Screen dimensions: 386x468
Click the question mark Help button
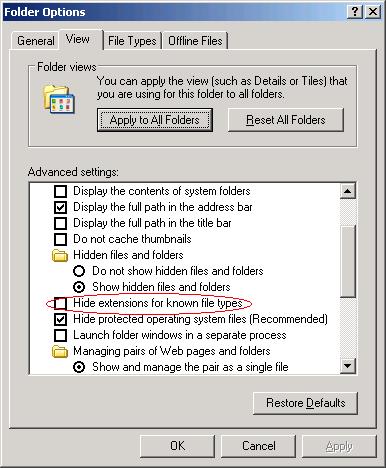pyautogui.click(x=355, y=12)
